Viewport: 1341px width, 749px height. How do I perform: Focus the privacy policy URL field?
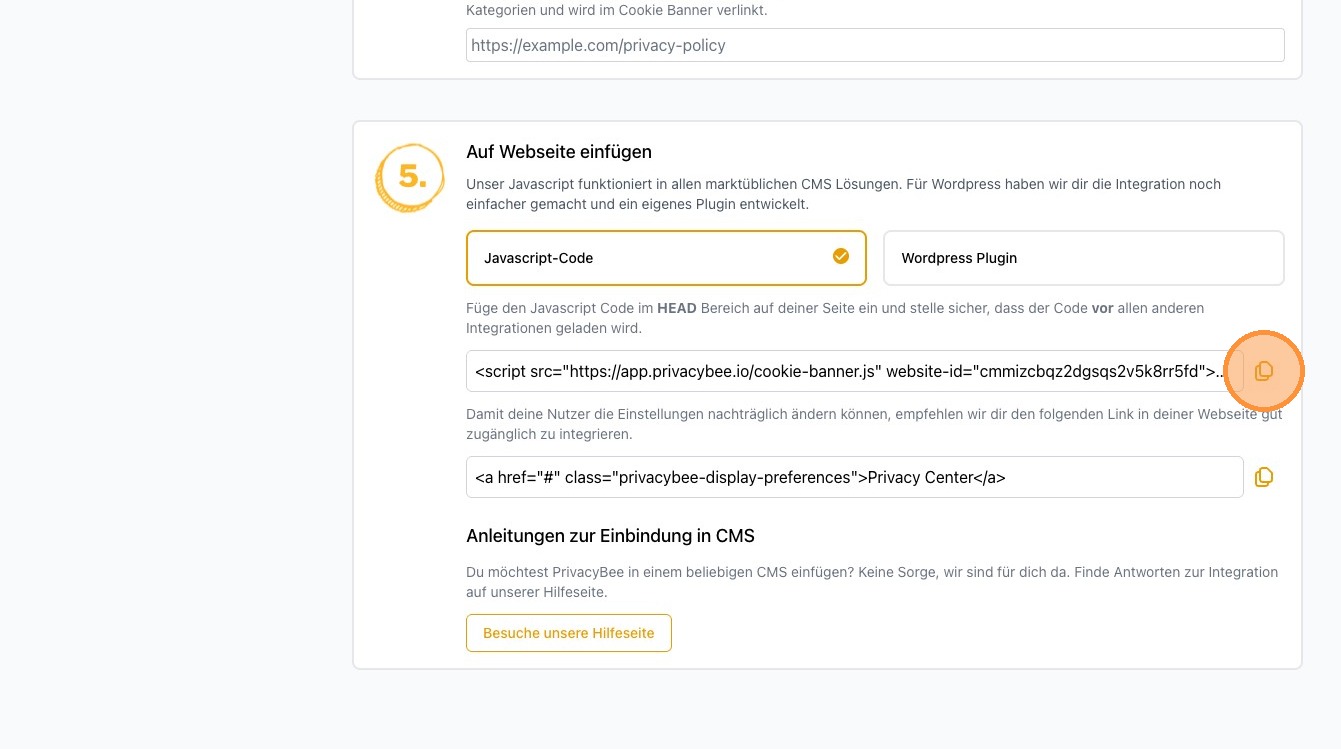pyautogui.click(x=874, y=45)
